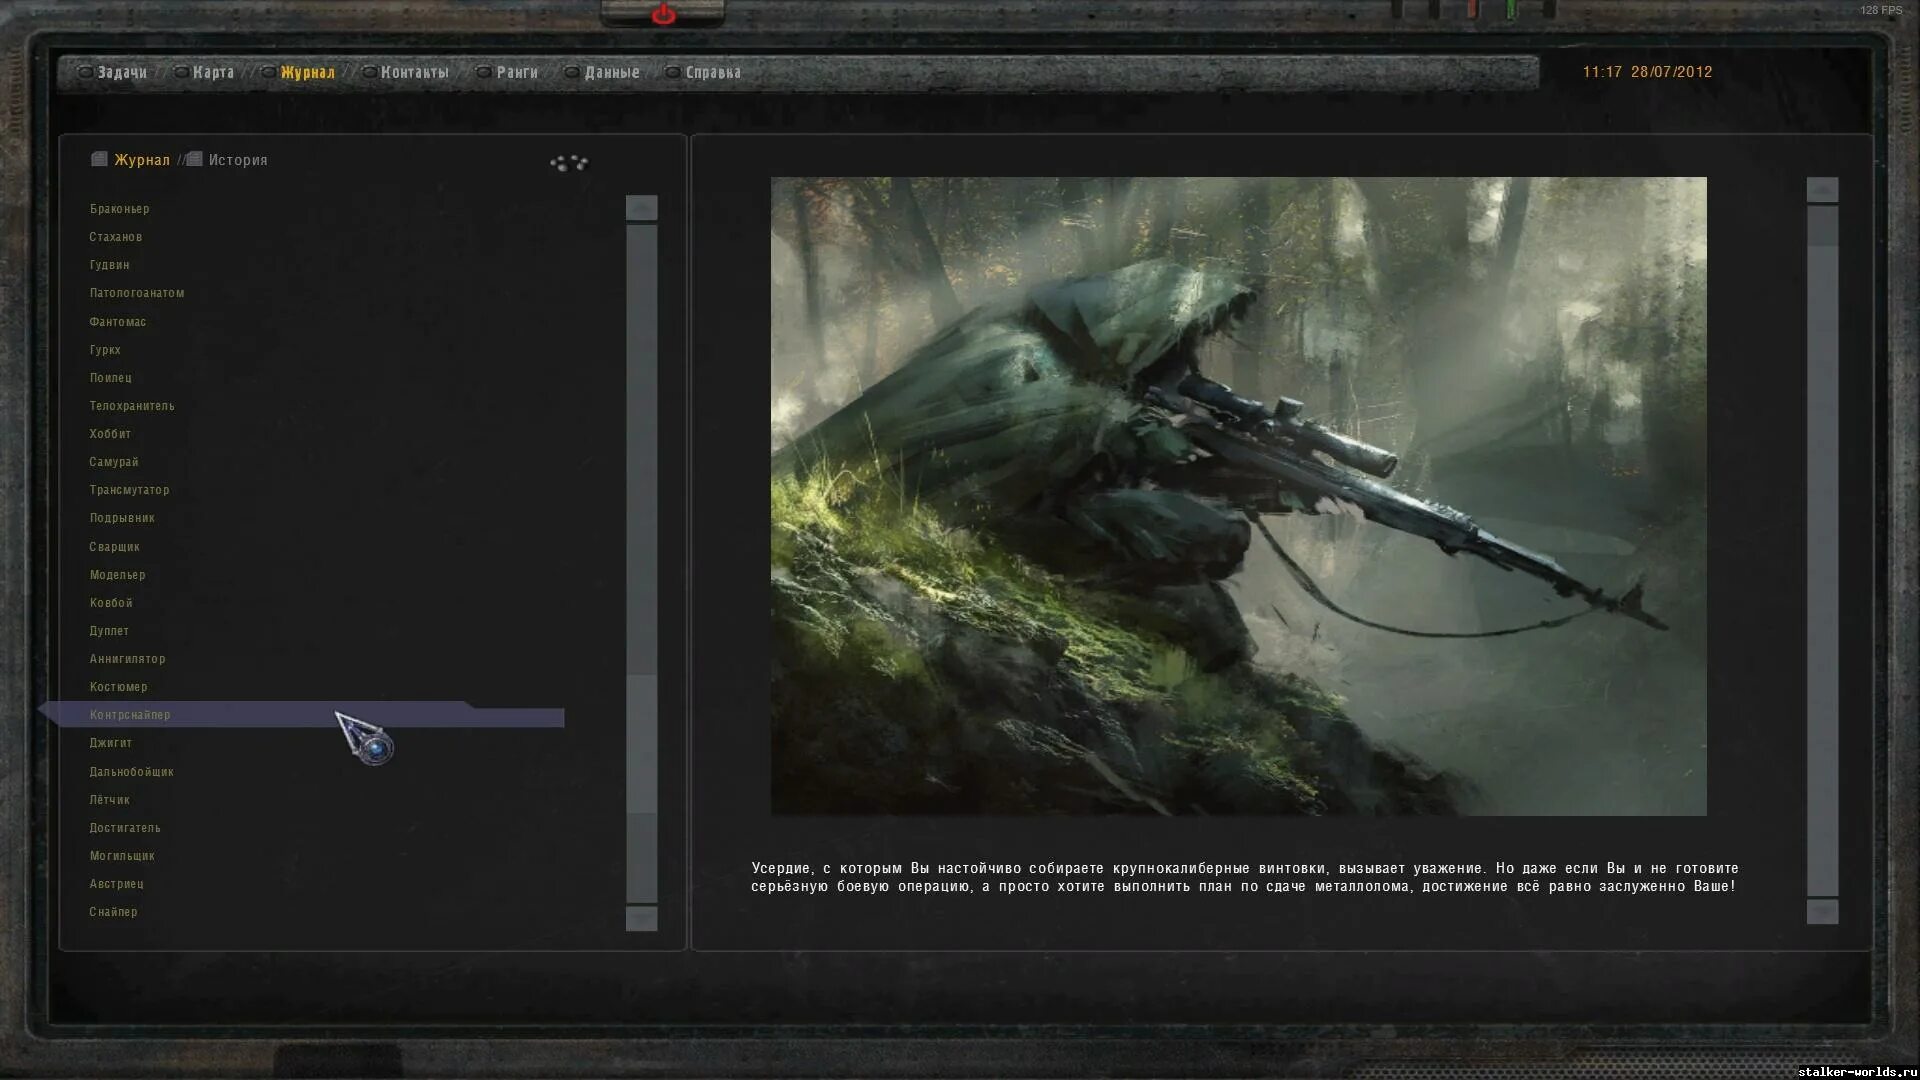The height and width of the screenshot is (1080, 1920).
Task: Switch to the История sub-section
Action: tap(238, 160)
